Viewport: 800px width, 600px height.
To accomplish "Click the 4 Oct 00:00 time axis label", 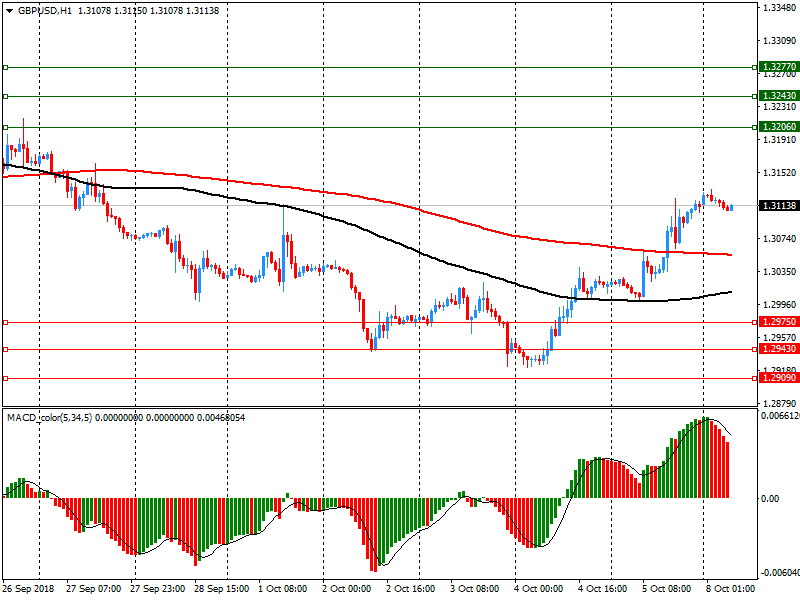I will coord(538,589).
